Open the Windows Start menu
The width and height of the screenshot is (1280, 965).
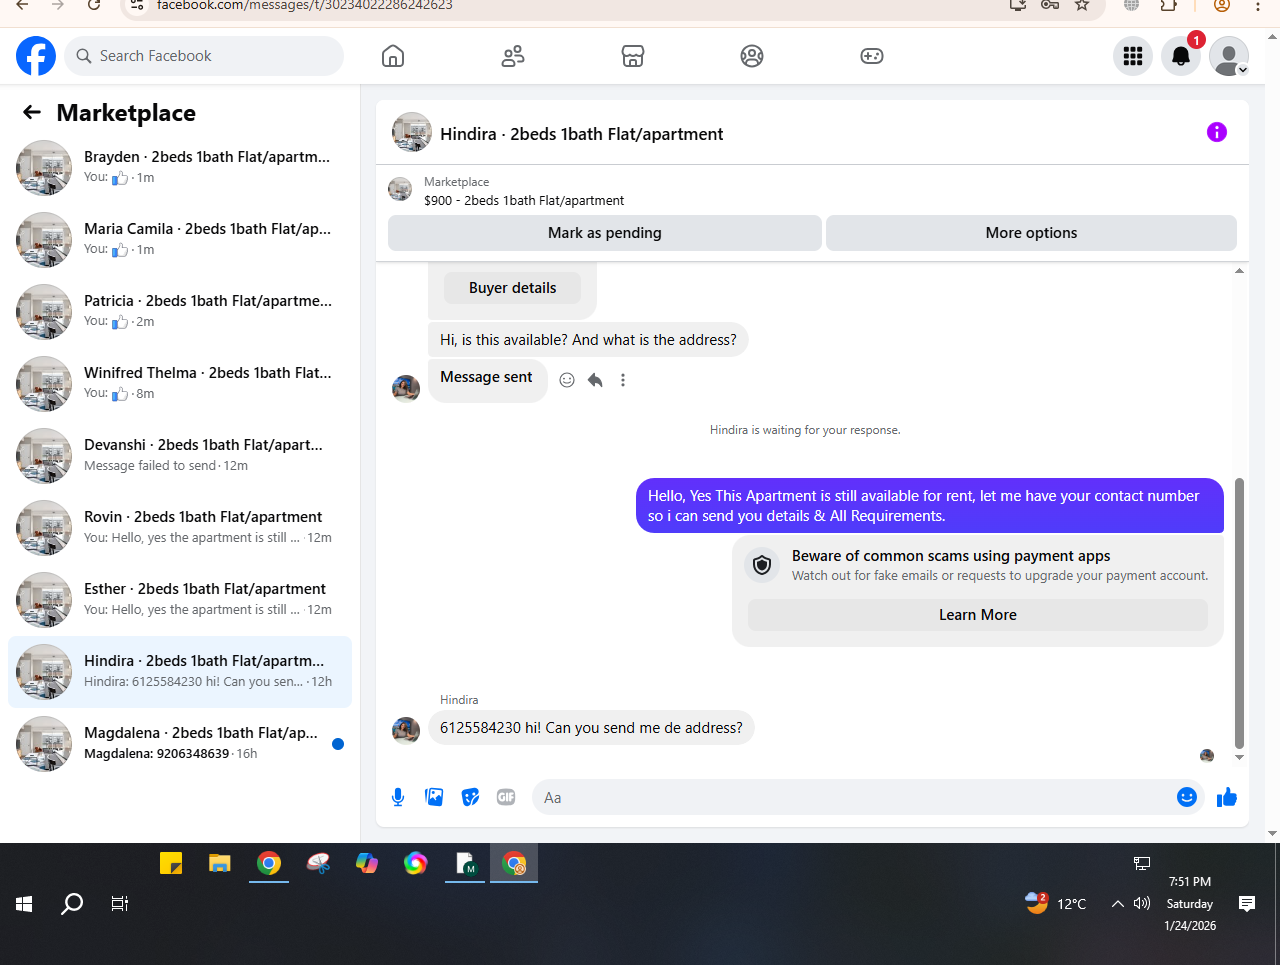24,904
